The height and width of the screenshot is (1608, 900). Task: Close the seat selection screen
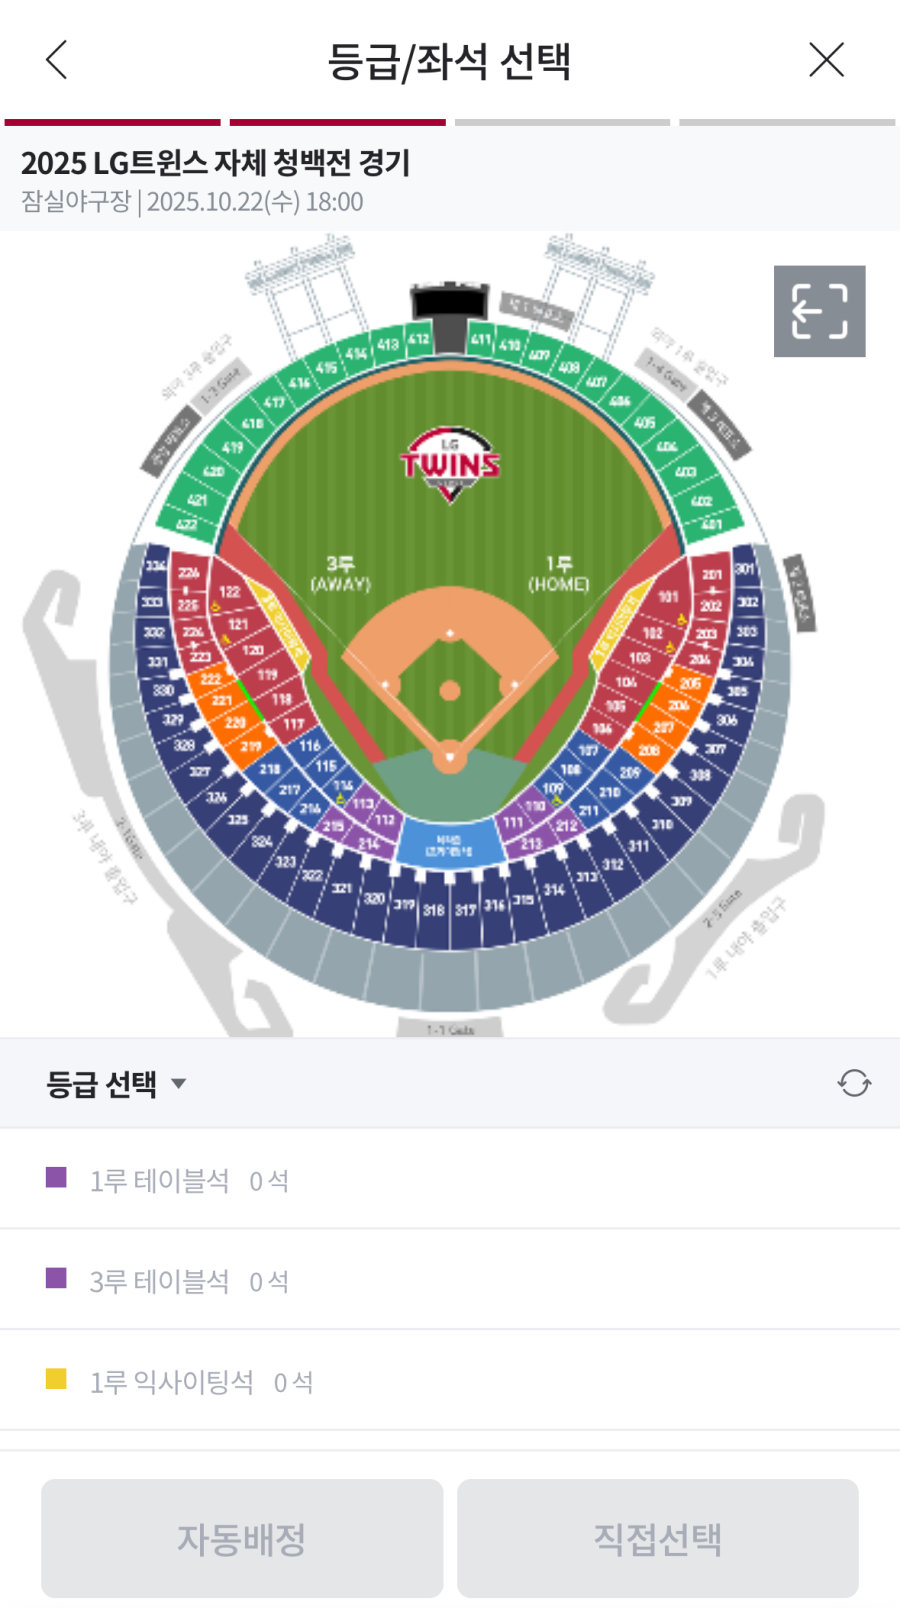point(826,60)
